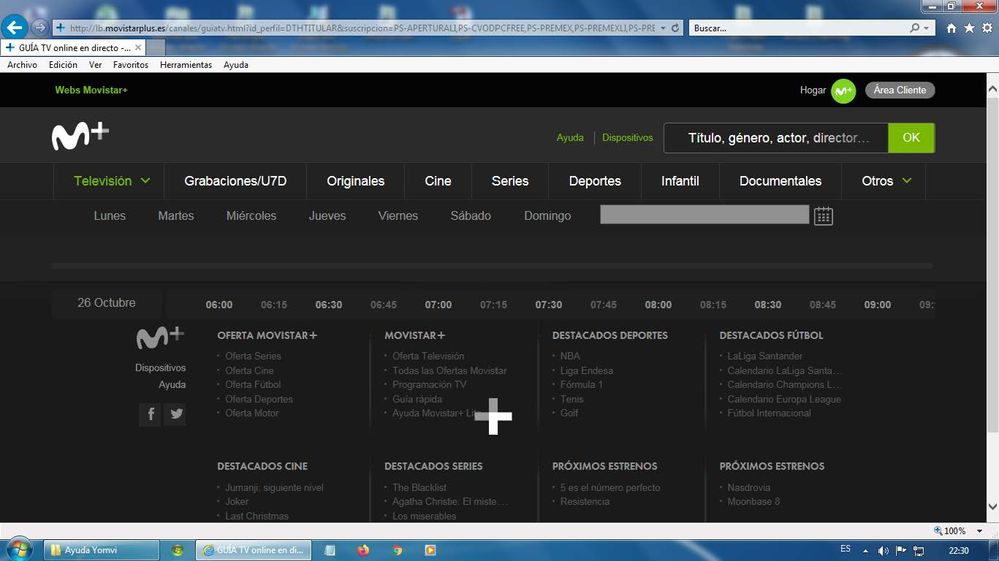Click the Facebook icon in footer
The width and height of the screenshot is (999, 561).
click(149, 414)
